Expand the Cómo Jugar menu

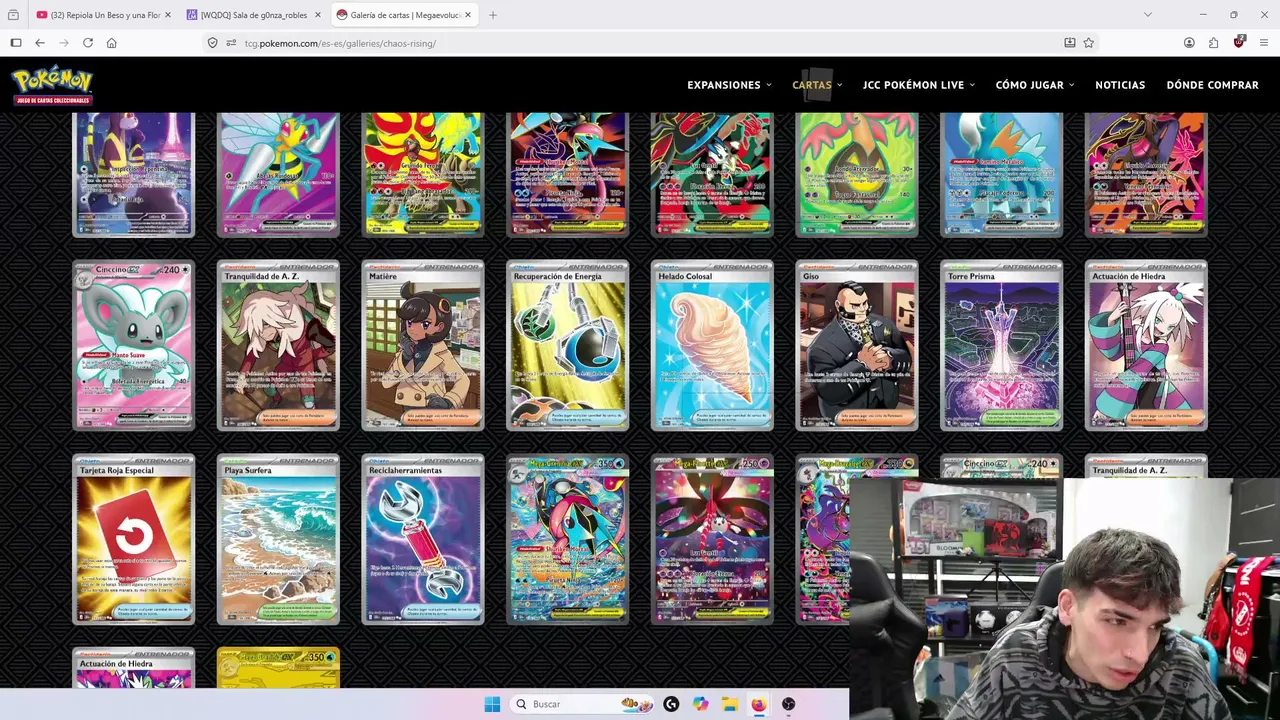coord(1035,85)
